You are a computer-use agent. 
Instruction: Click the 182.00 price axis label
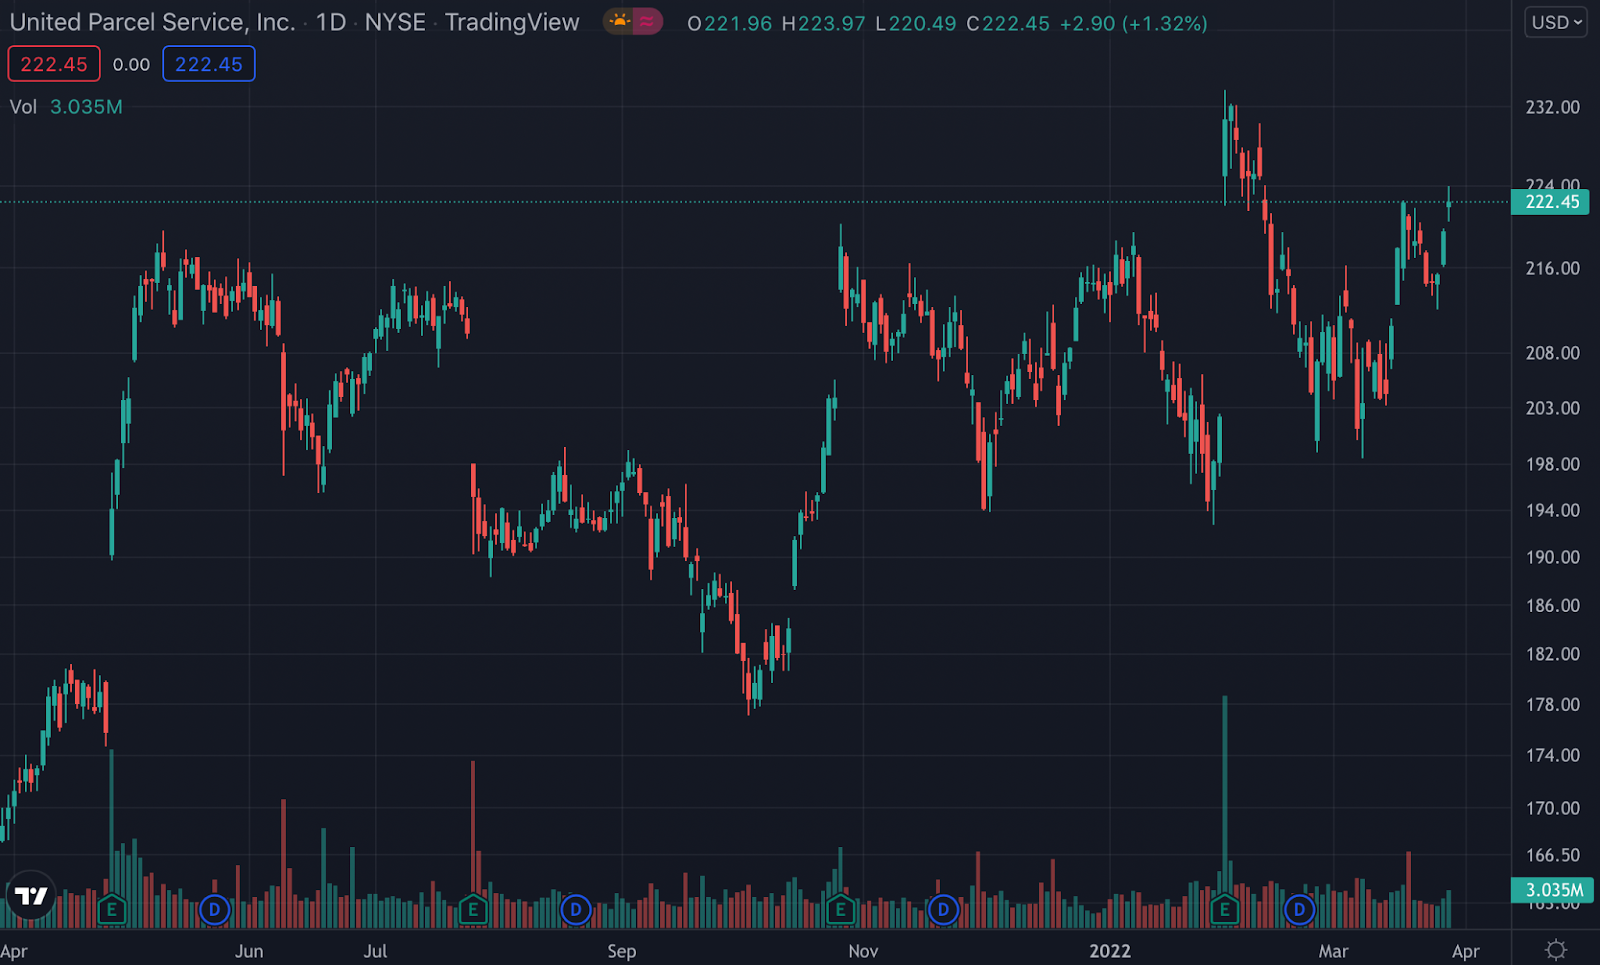(1552, 654)
